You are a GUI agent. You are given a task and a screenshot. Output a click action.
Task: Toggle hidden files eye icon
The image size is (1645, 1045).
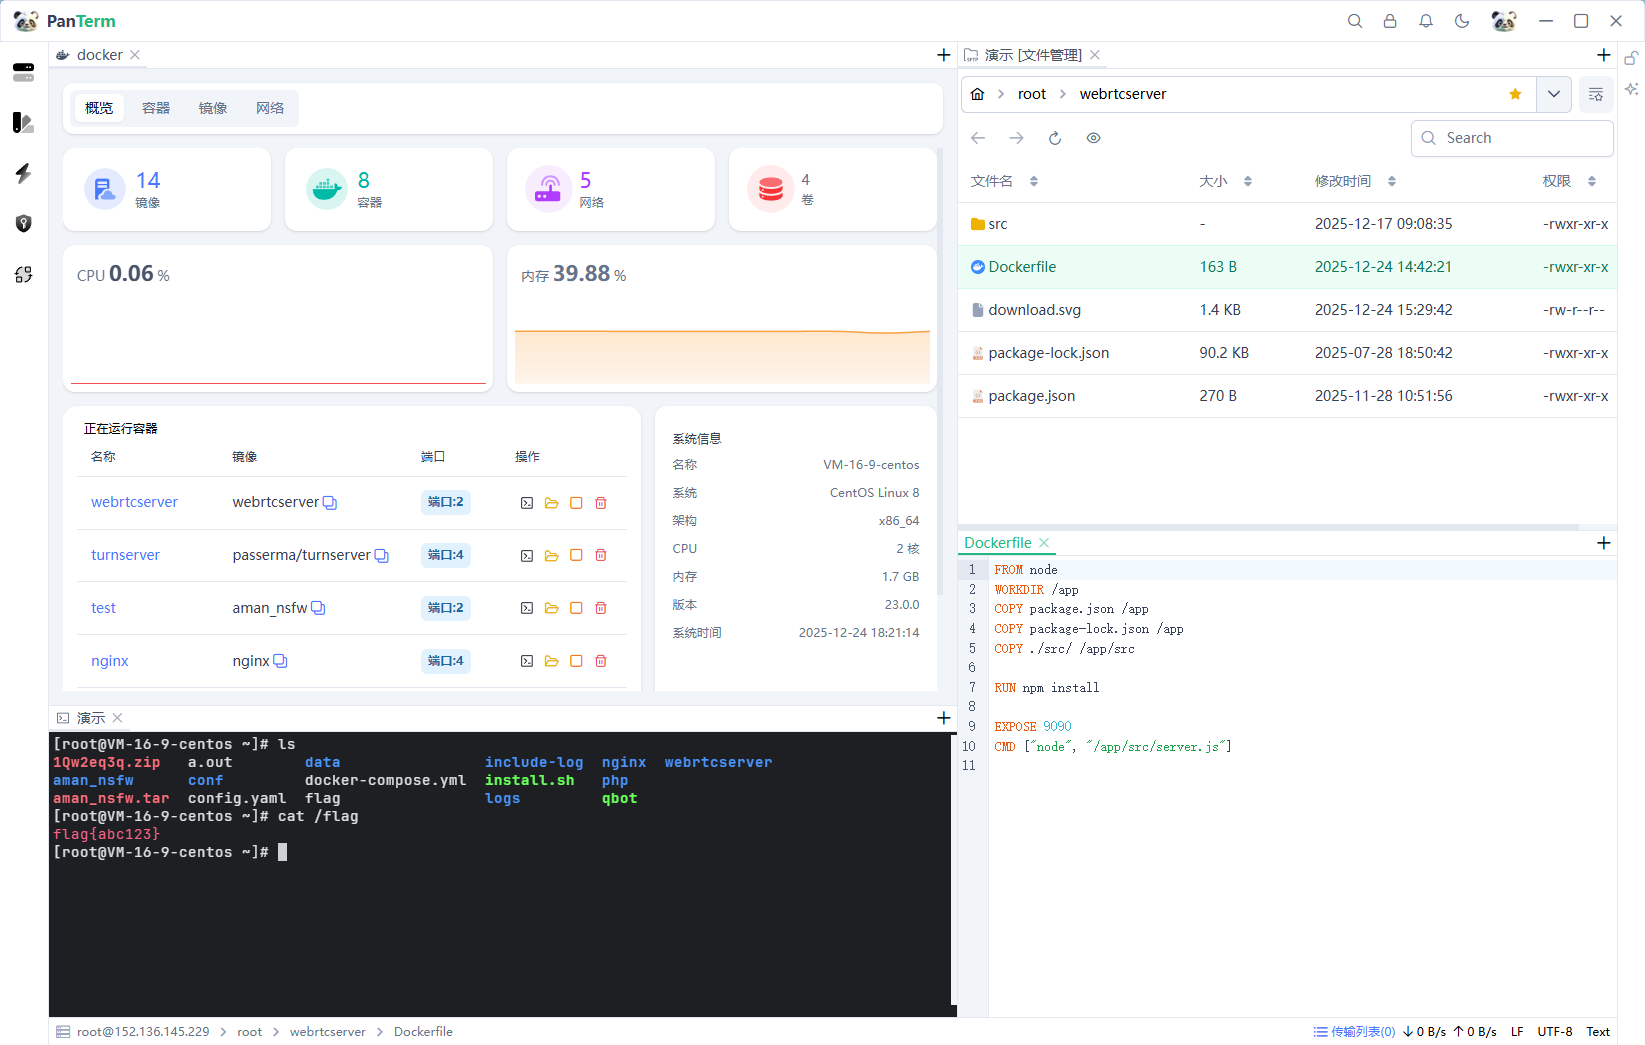(1094, 138)
